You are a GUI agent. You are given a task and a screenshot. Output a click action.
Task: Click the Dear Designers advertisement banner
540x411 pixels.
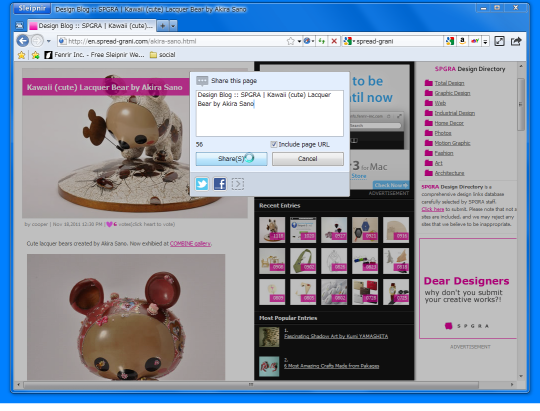pyautogui.click(x=468, y=288)
